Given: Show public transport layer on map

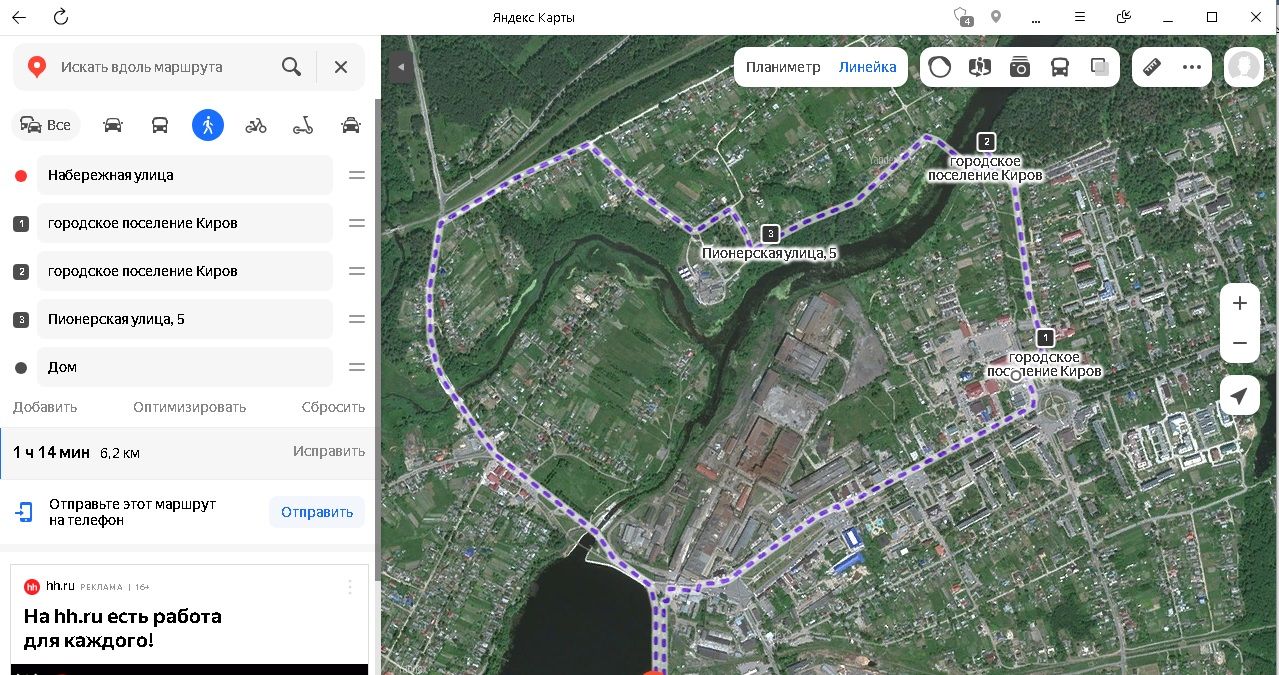Looking at the screenshot, I should pyautogui.click(x=1060, y=67).
